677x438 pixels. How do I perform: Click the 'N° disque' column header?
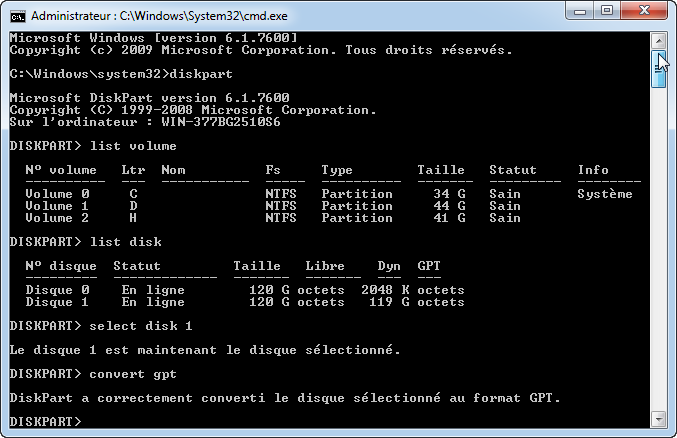click(61, 266)
